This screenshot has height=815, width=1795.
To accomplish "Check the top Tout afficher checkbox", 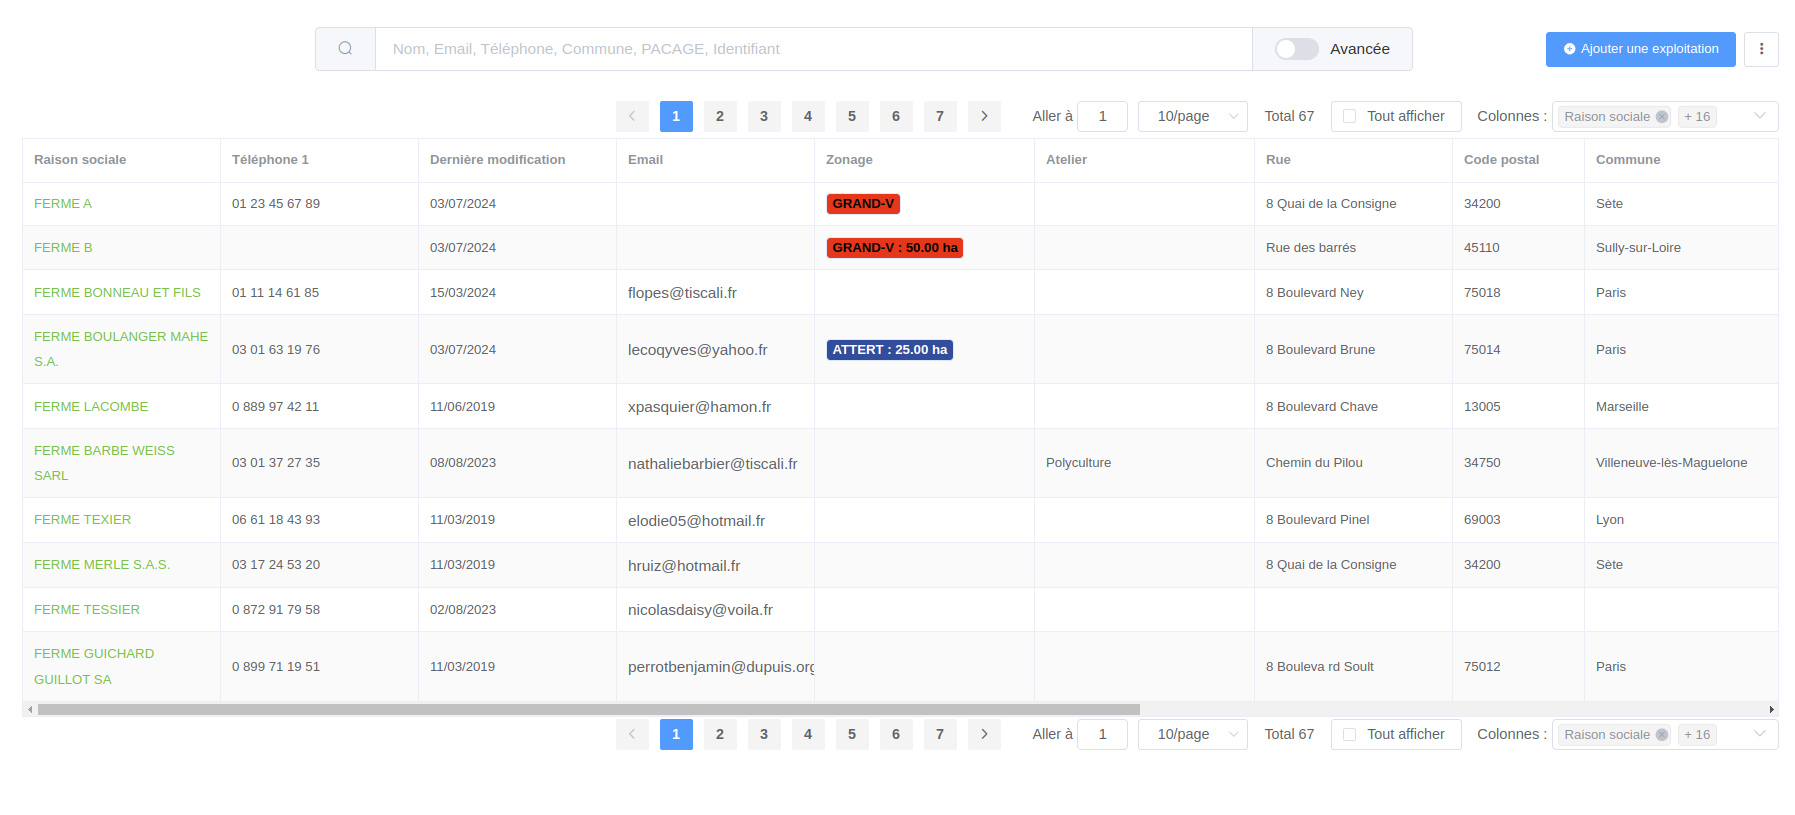I will tap(1349, 116).
